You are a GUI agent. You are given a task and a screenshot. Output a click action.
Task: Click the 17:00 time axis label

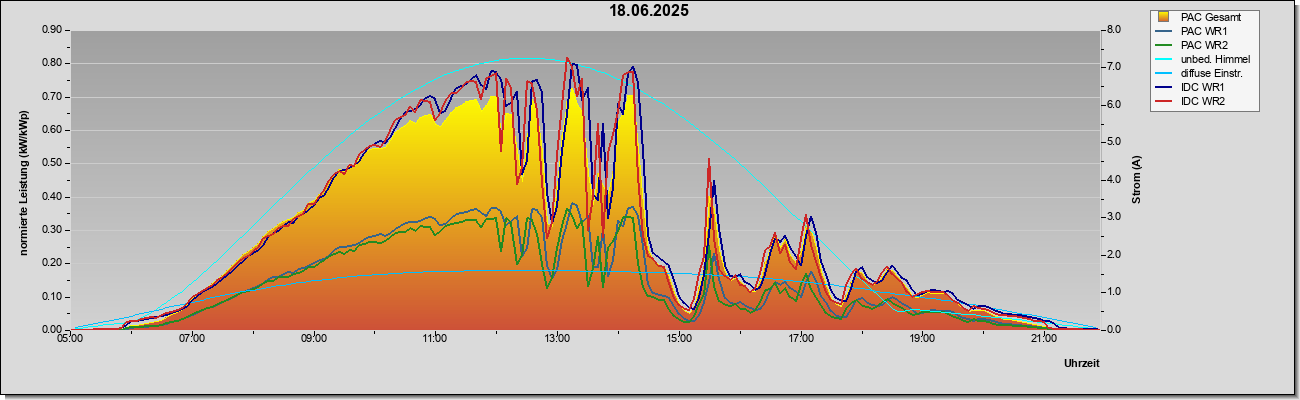point(801,340)
